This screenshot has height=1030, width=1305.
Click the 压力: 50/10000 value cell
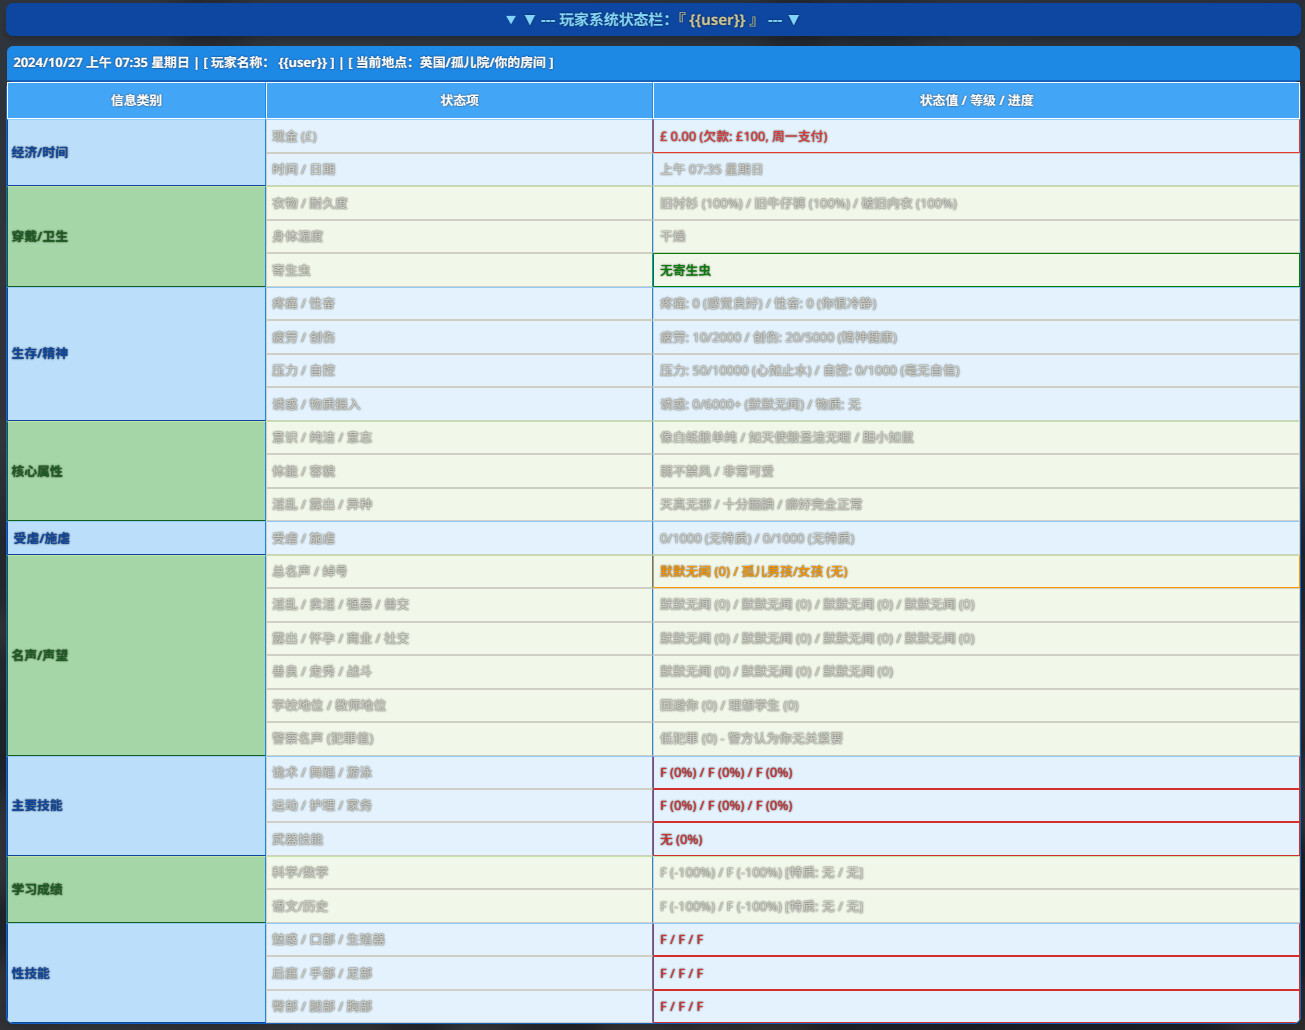tap(976, 371)
